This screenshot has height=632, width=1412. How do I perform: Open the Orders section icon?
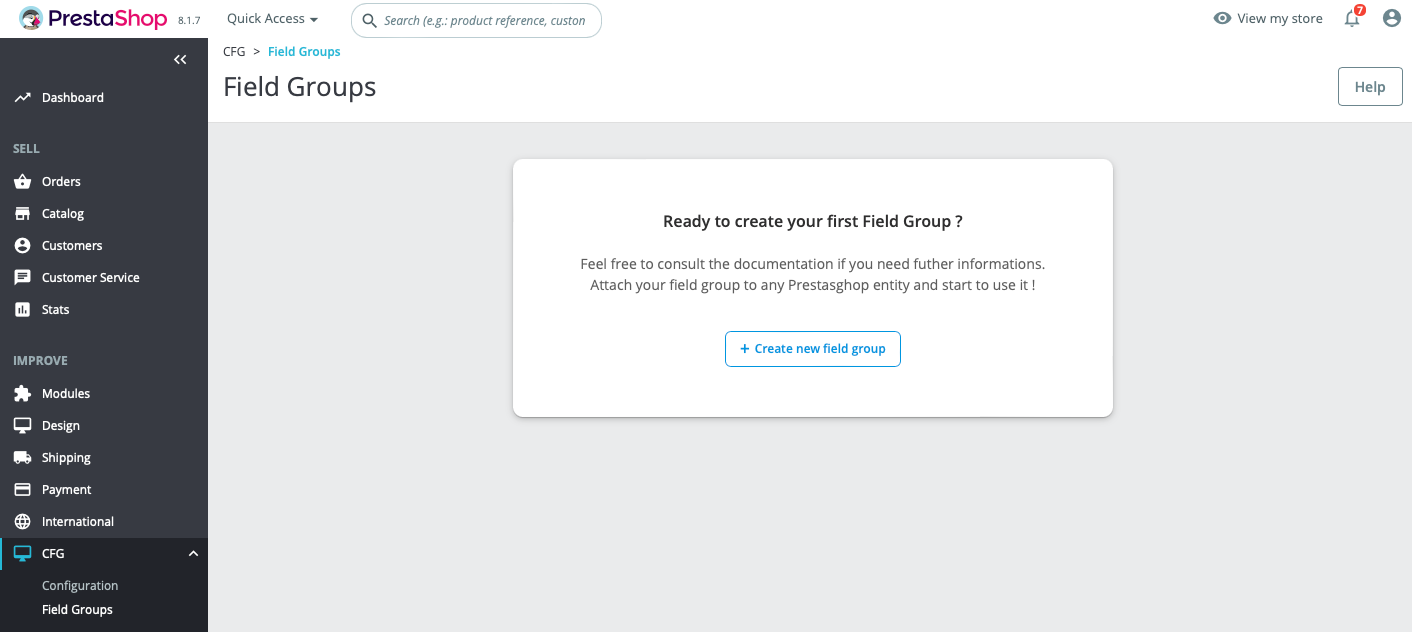coord(22,181)
